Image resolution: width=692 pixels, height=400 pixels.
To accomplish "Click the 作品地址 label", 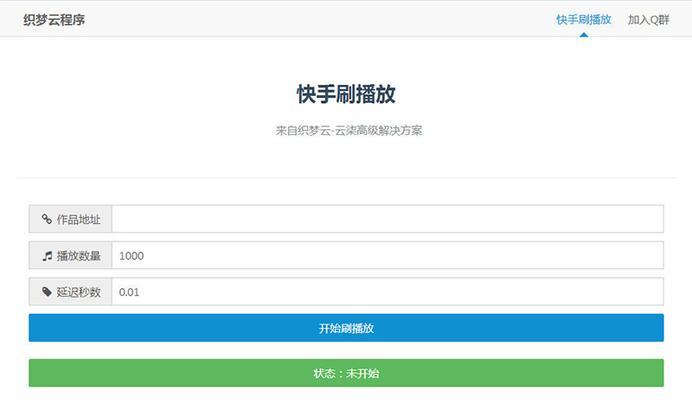I will pos(79,219).
